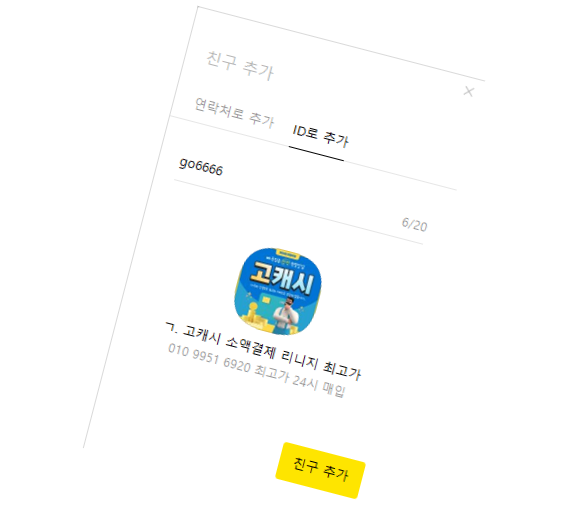Switch to the 연락처로 추가 tab

pyautogui.click(x=234, y=113)
